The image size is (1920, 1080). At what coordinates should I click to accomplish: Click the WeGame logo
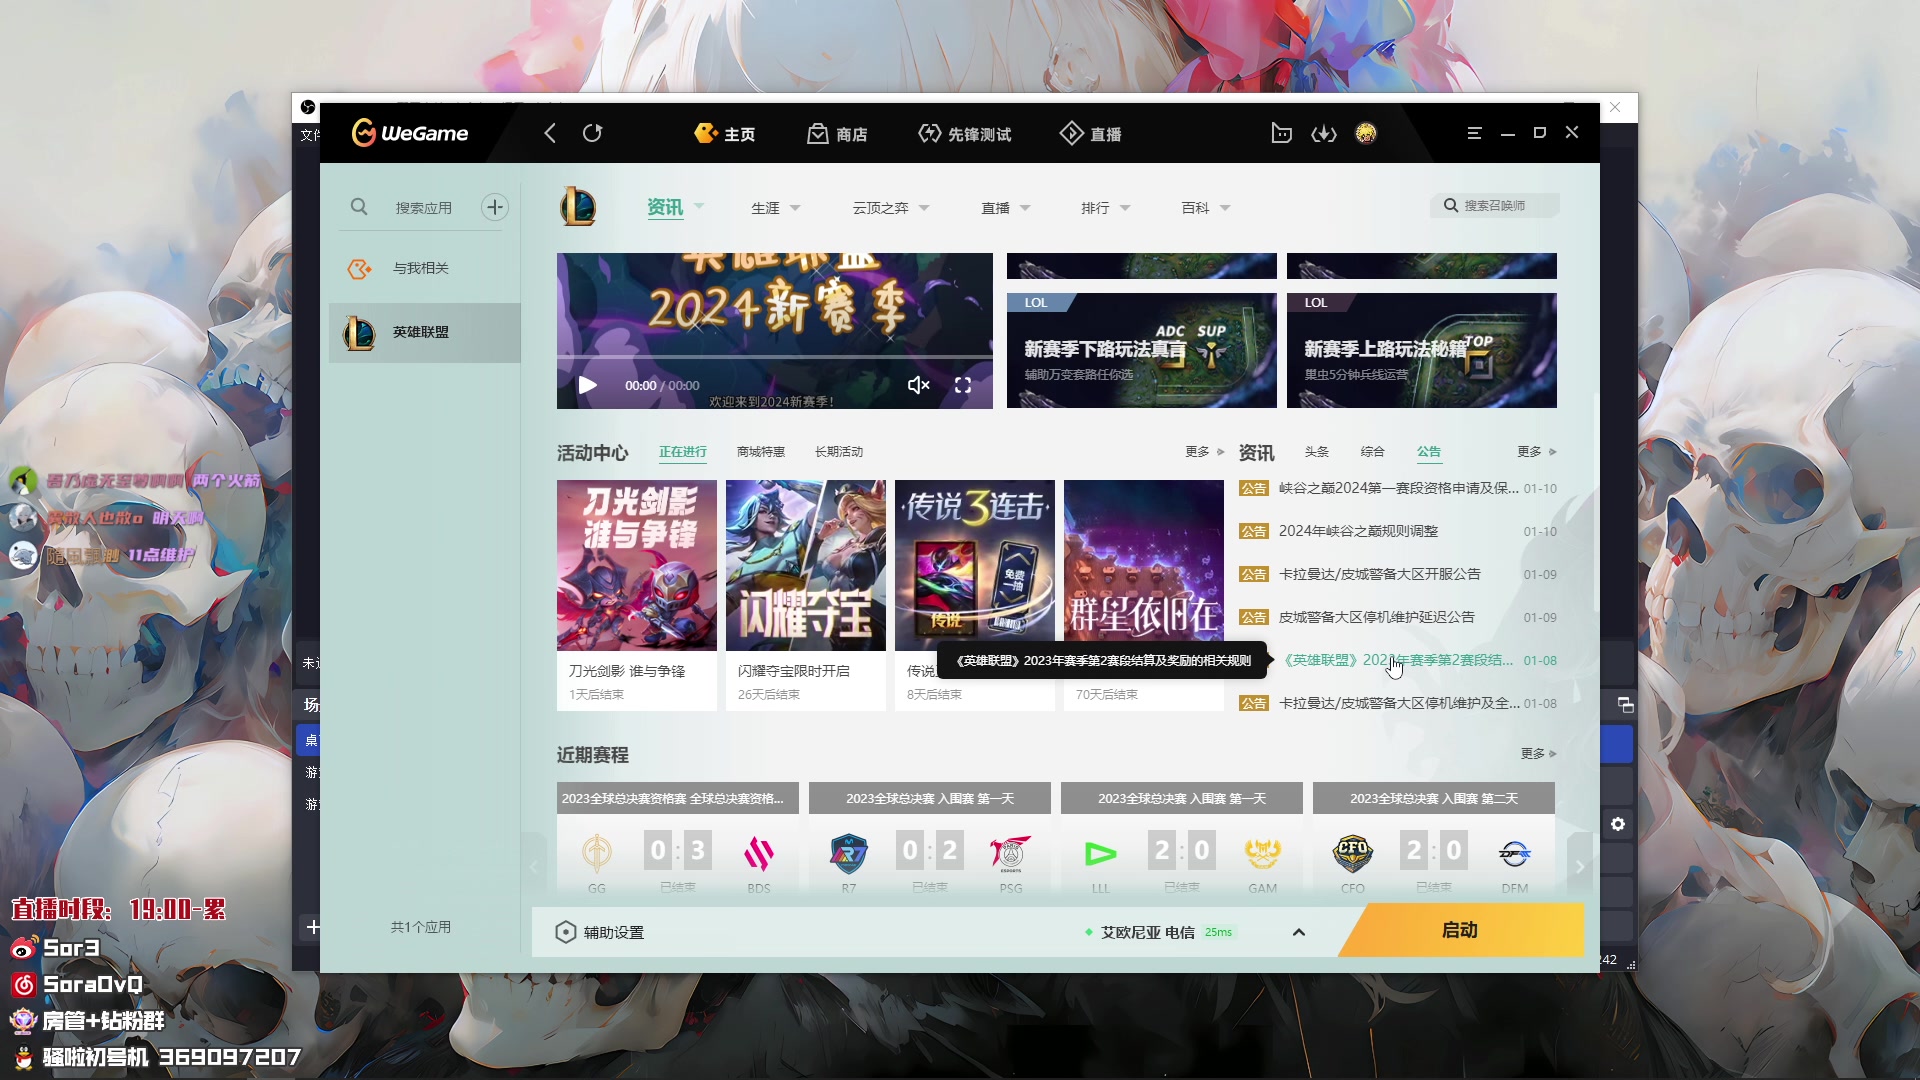[410, 133]
